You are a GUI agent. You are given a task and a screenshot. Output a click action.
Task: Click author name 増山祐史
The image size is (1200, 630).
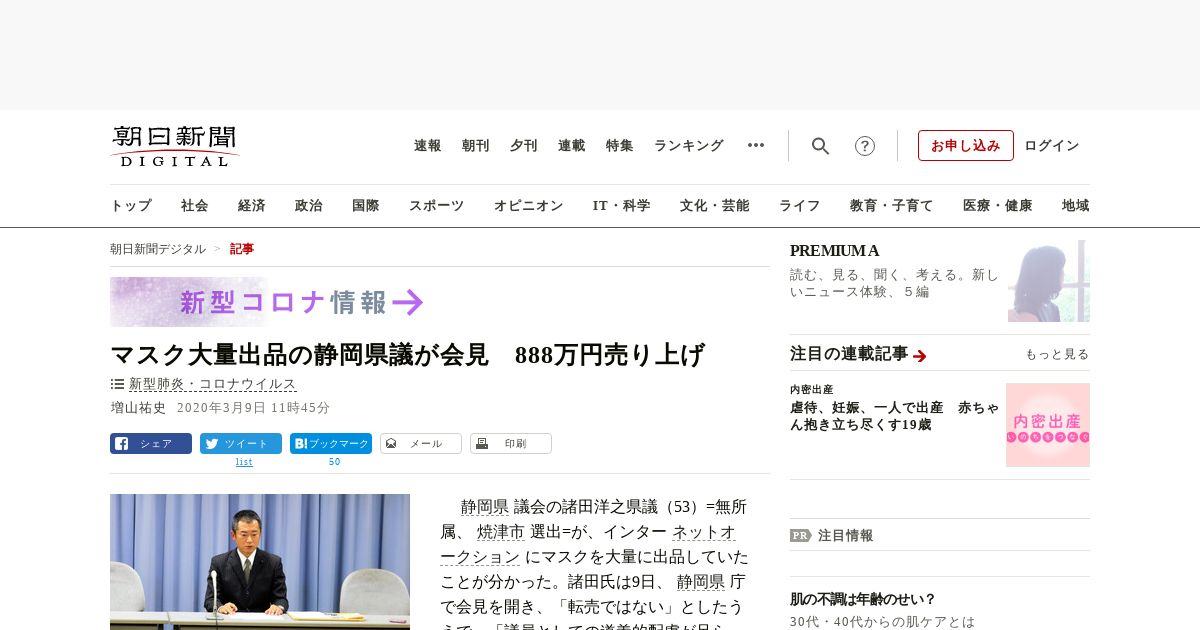(138, 408)
